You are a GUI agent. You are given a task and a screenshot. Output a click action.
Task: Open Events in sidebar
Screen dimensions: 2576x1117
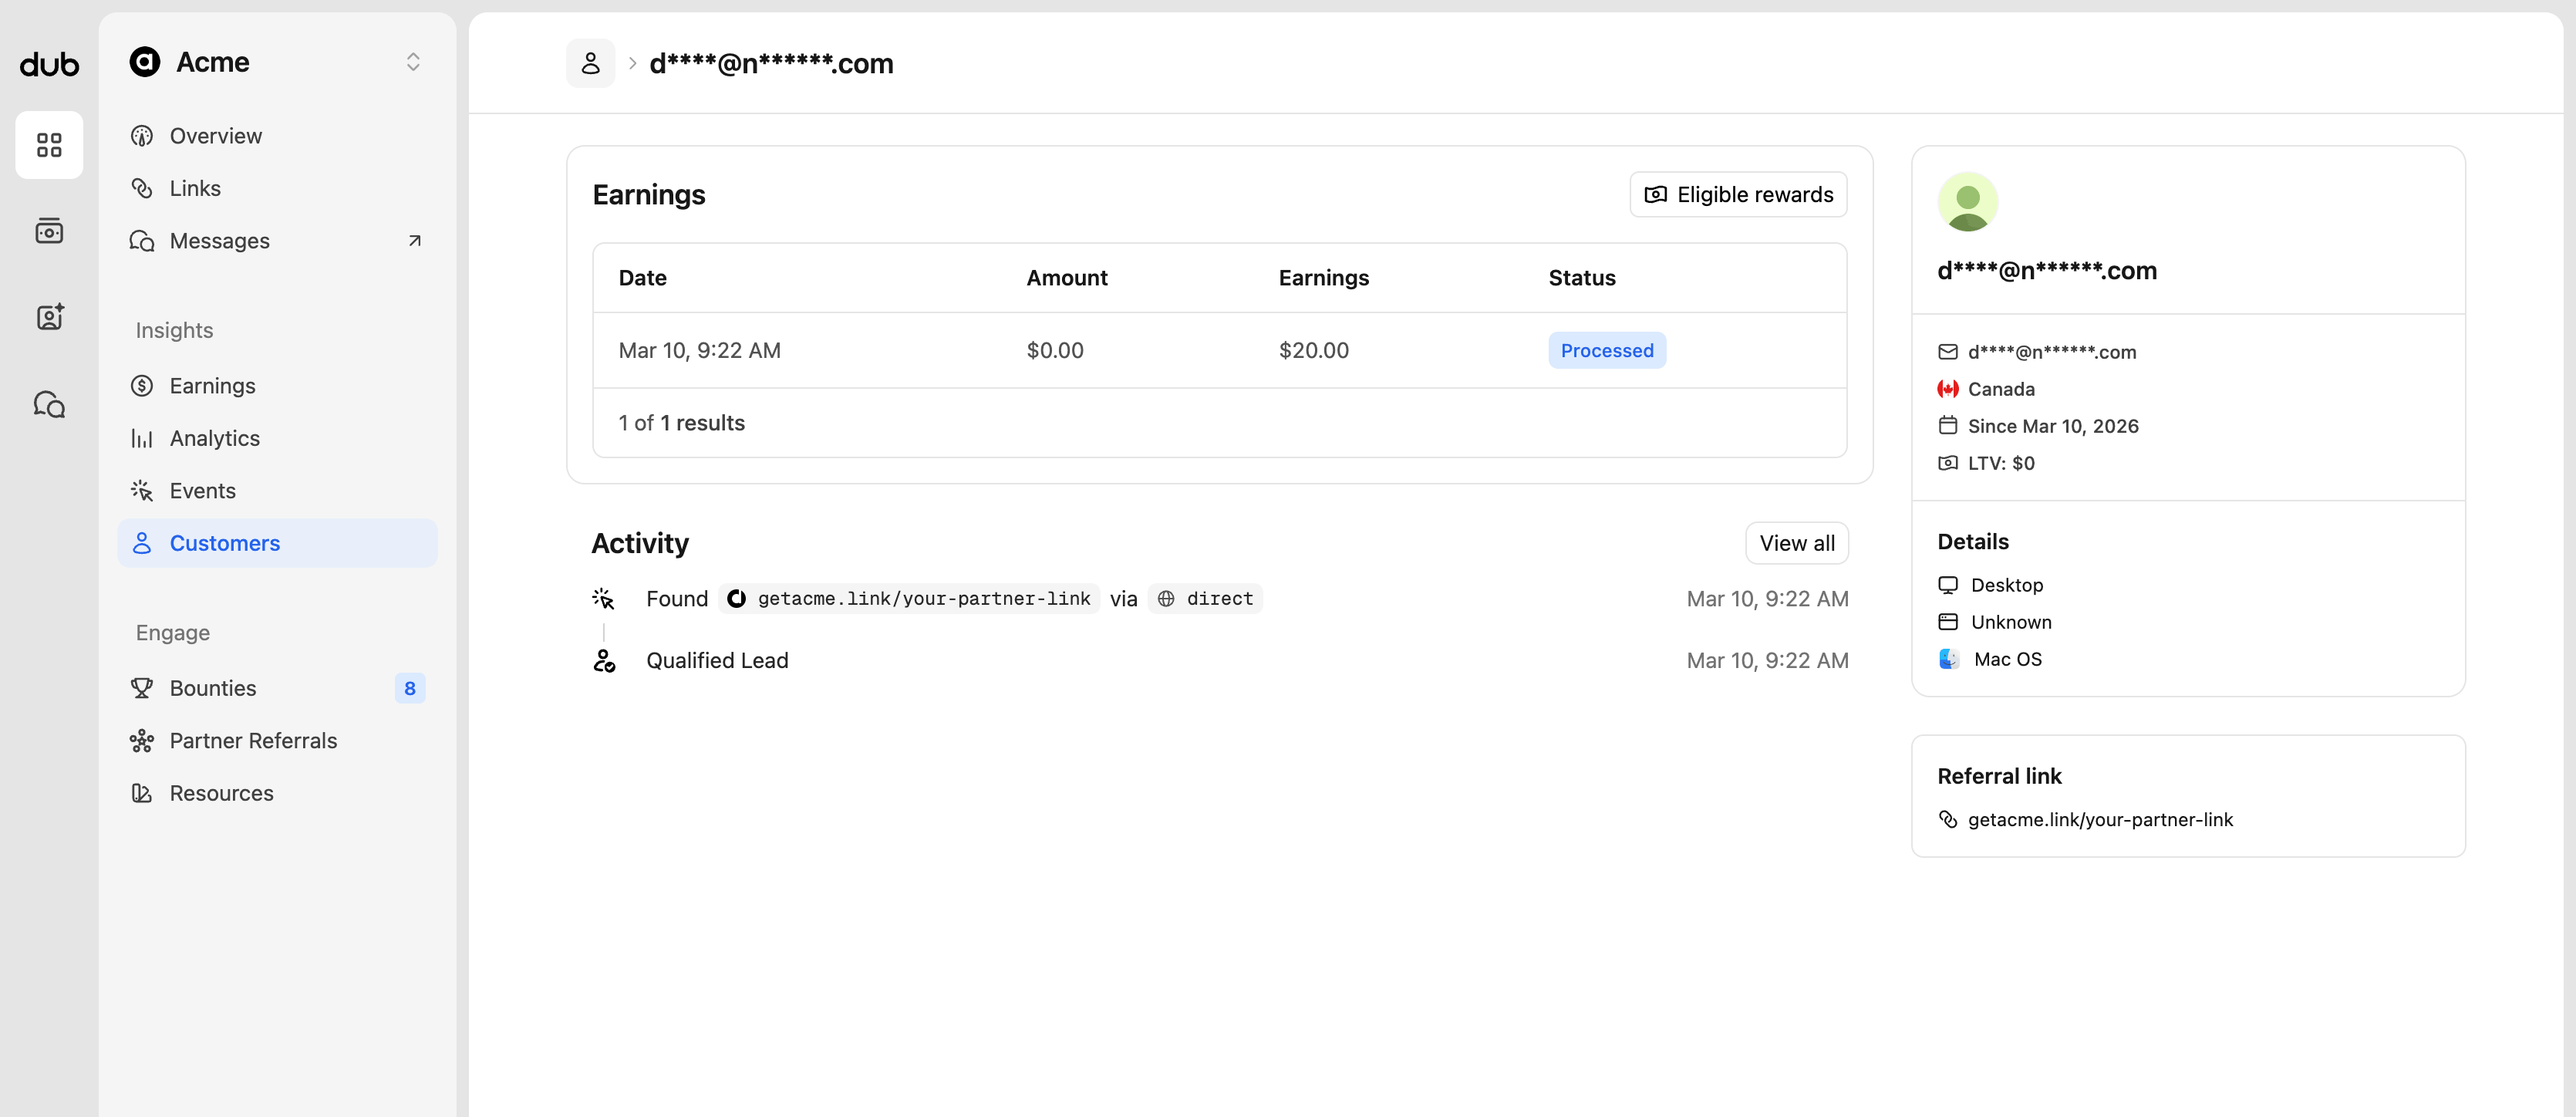click(x=278, y=491)
